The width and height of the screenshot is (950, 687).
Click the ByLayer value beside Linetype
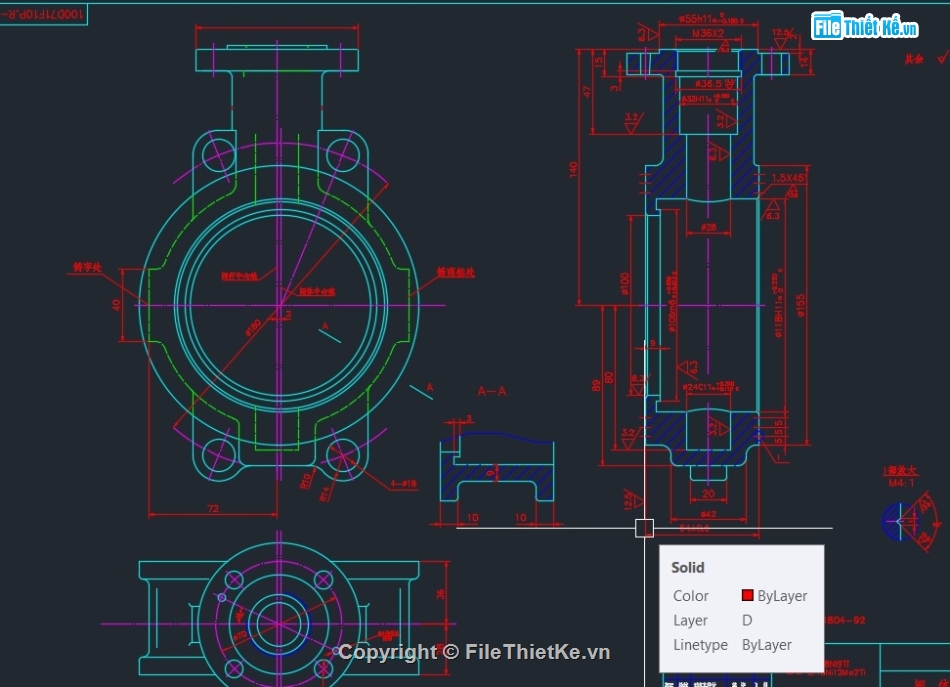click(x=767, y=645)
